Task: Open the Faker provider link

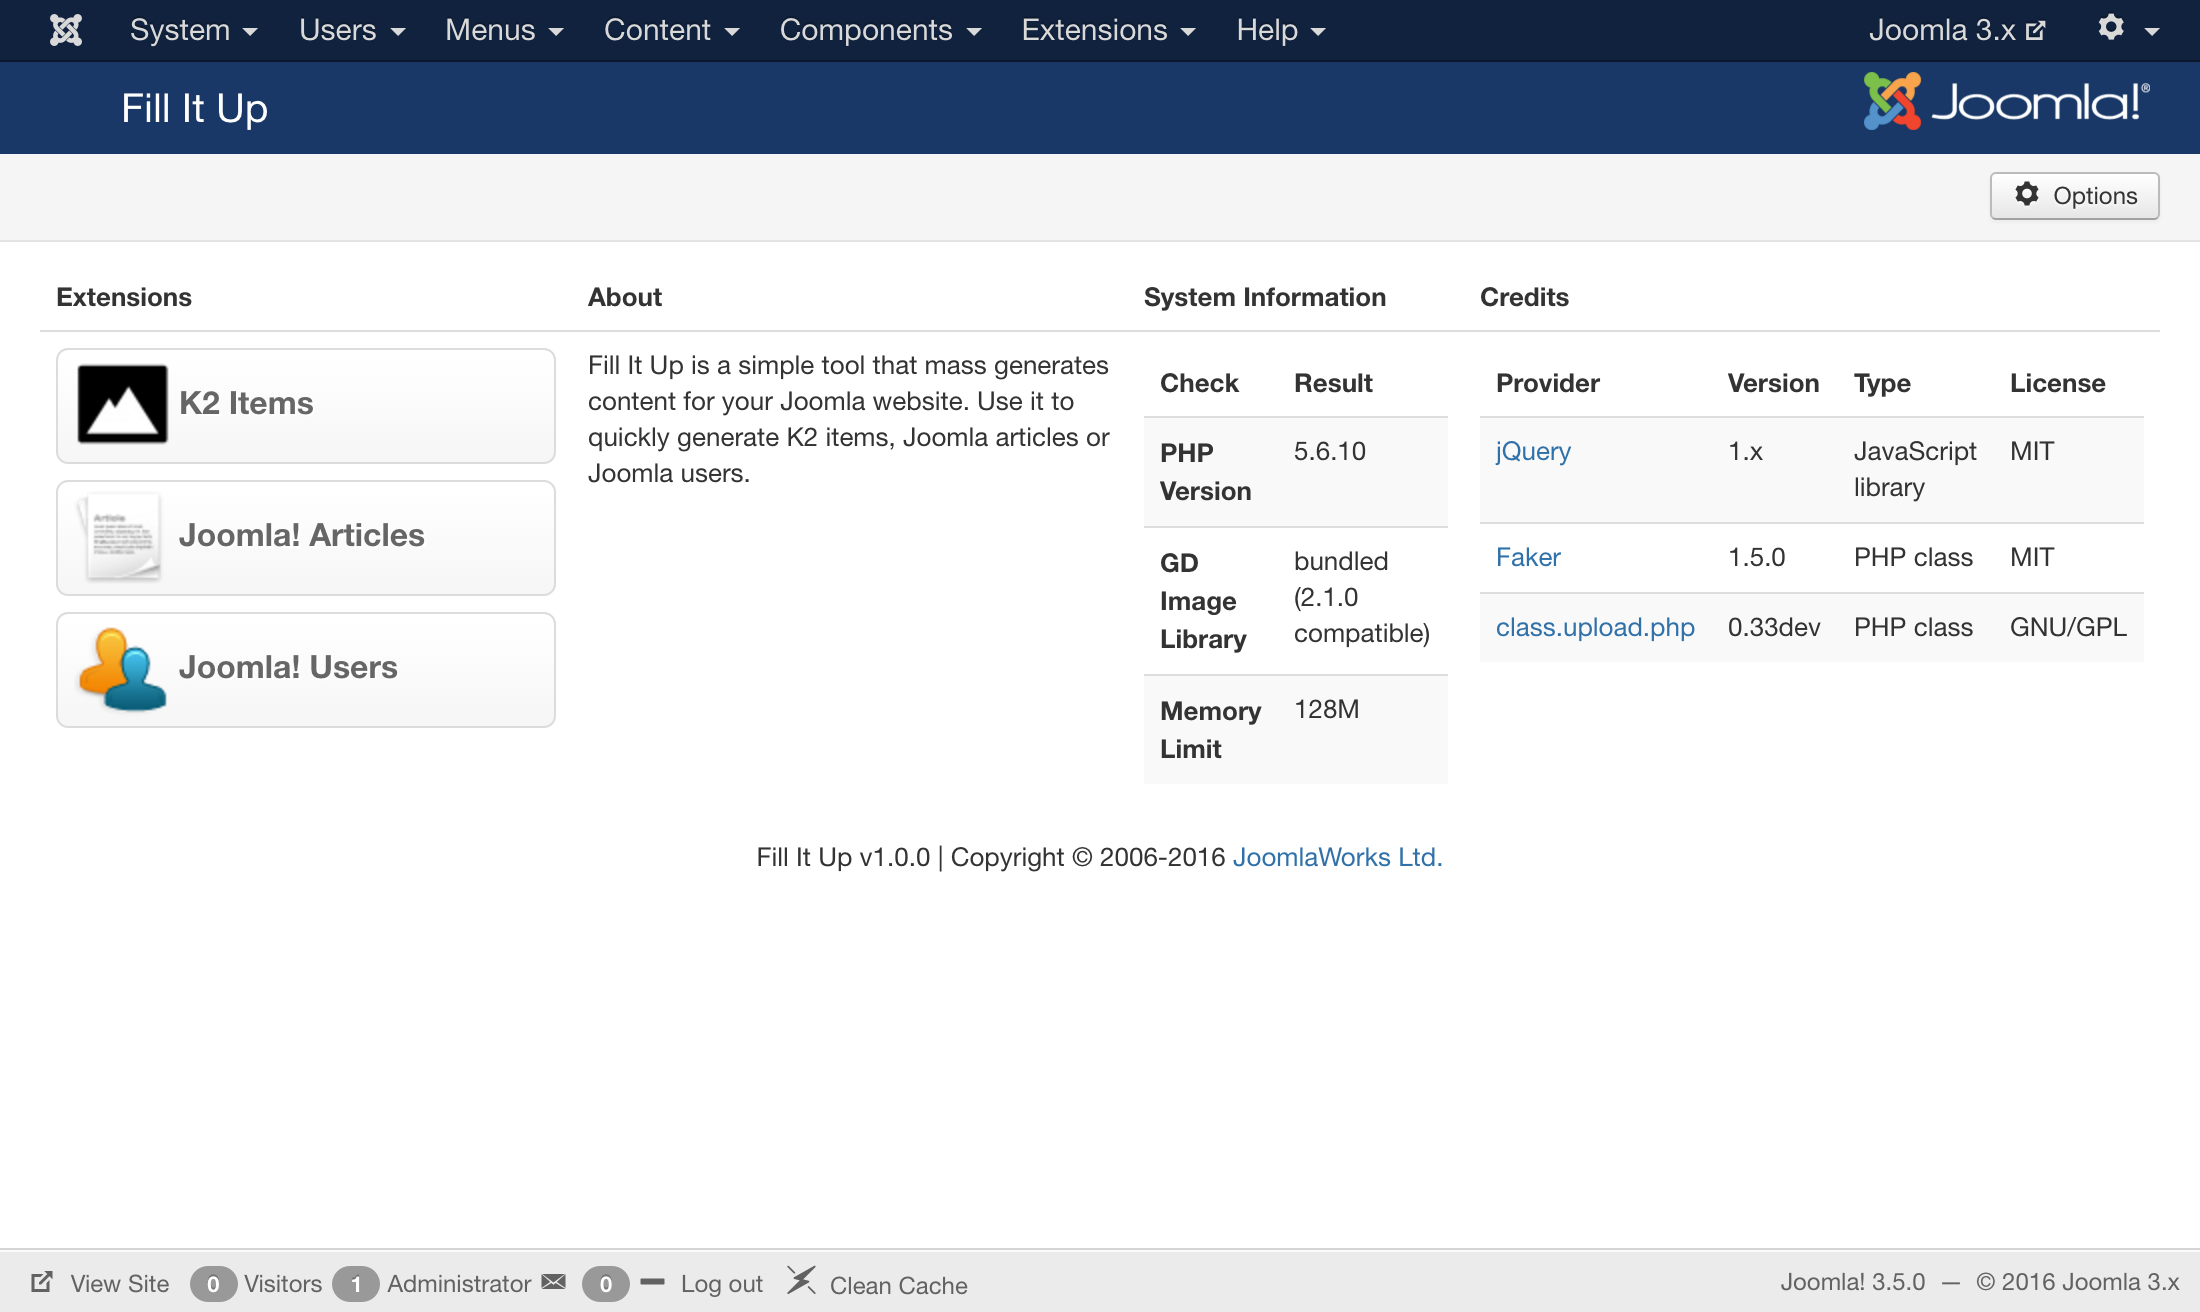Action: (1528, 557)
